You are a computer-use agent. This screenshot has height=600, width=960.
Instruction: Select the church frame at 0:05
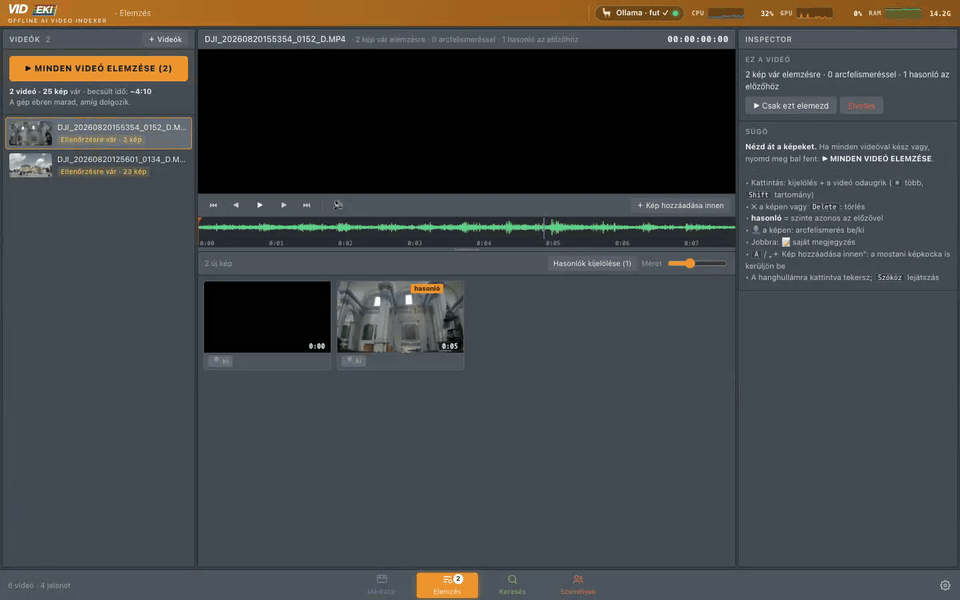400,317
